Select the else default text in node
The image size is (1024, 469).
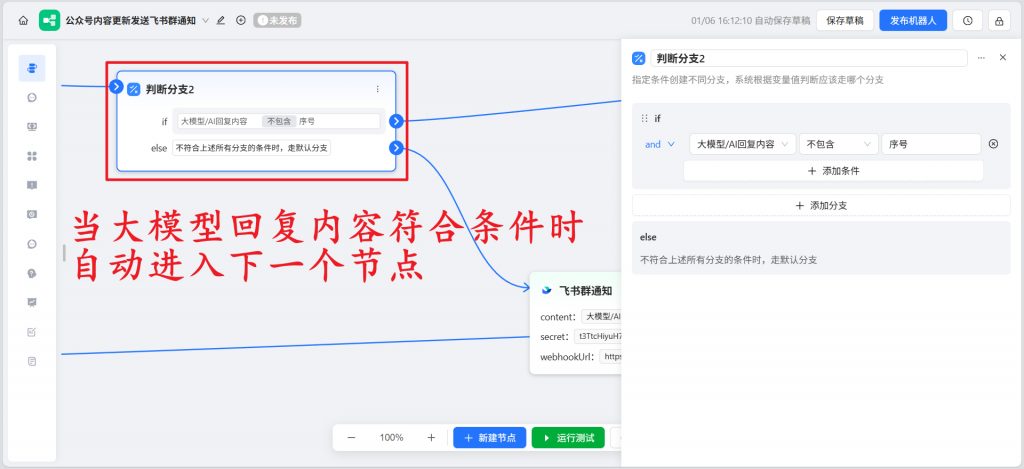click(251, 148)
